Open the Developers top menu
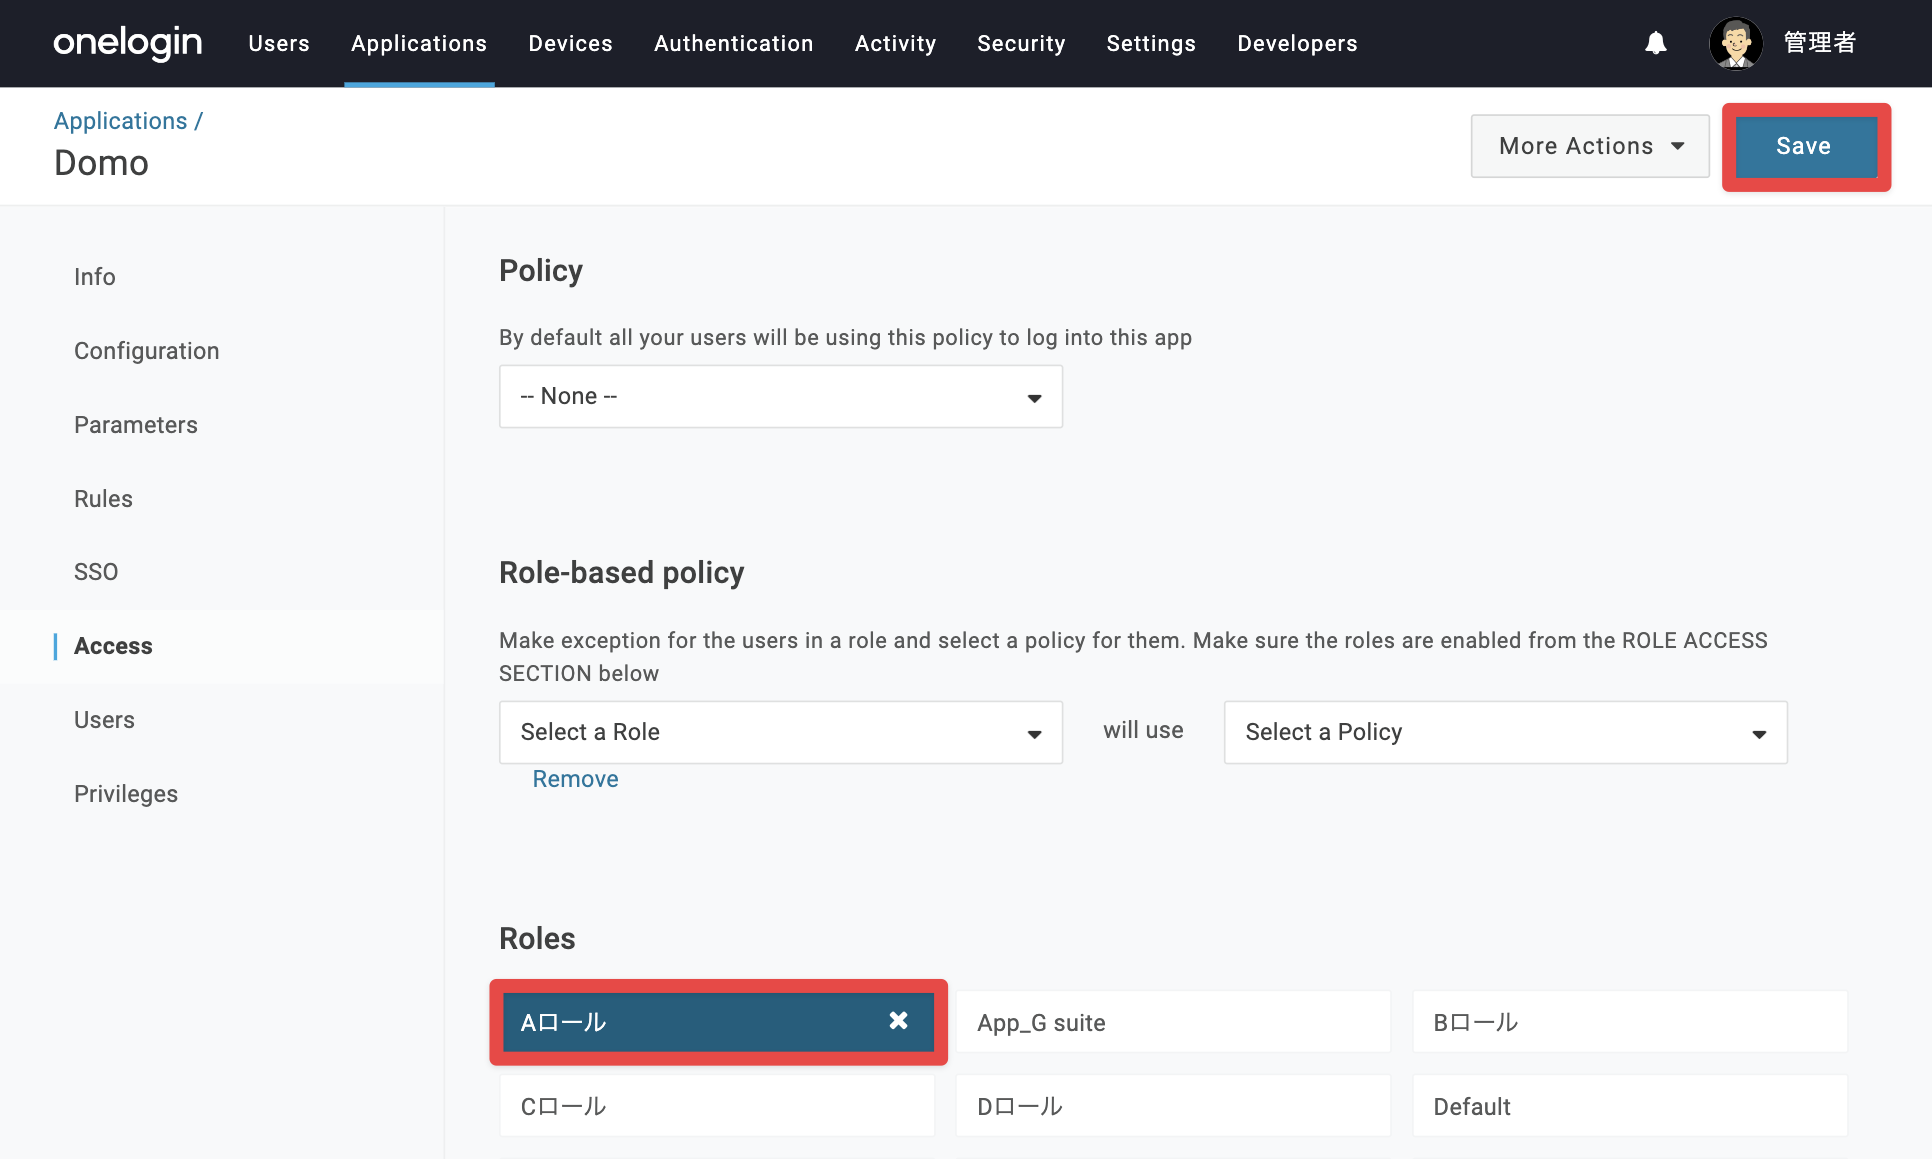Screen dimensions: 1932x1159 (x=1297, y=43)
